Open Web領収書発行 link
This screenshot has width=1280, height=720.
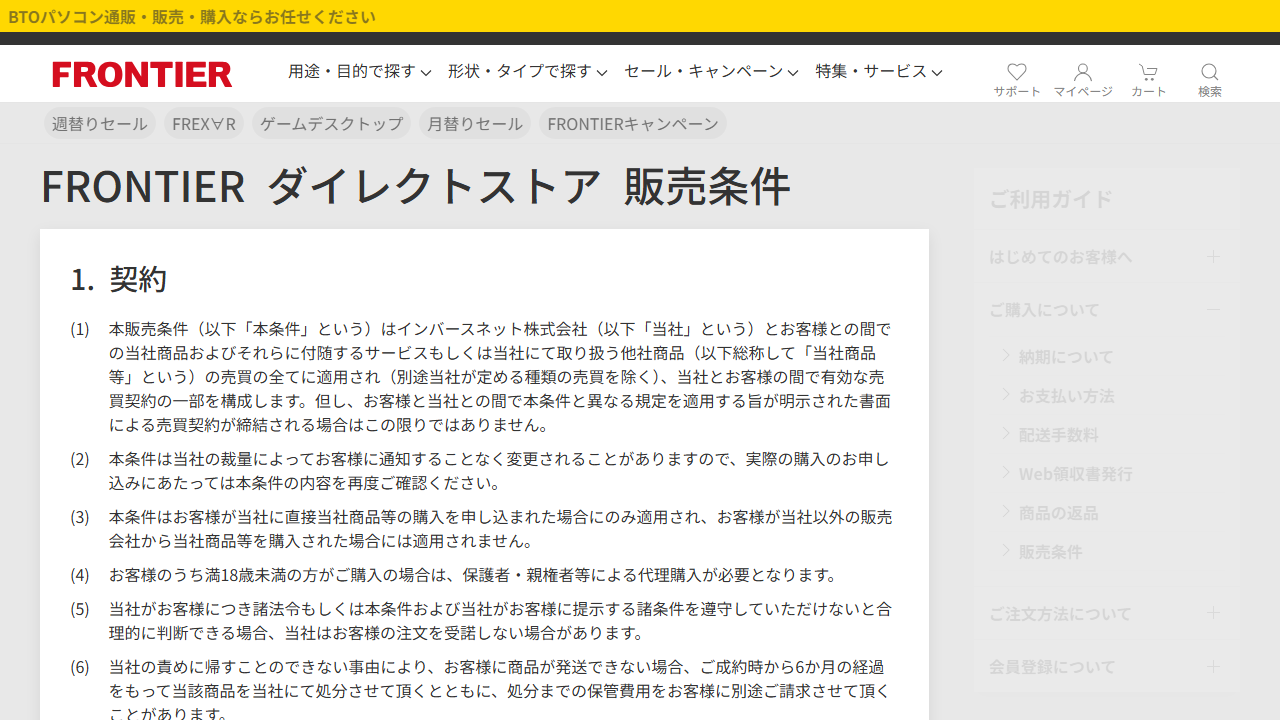1076,474
